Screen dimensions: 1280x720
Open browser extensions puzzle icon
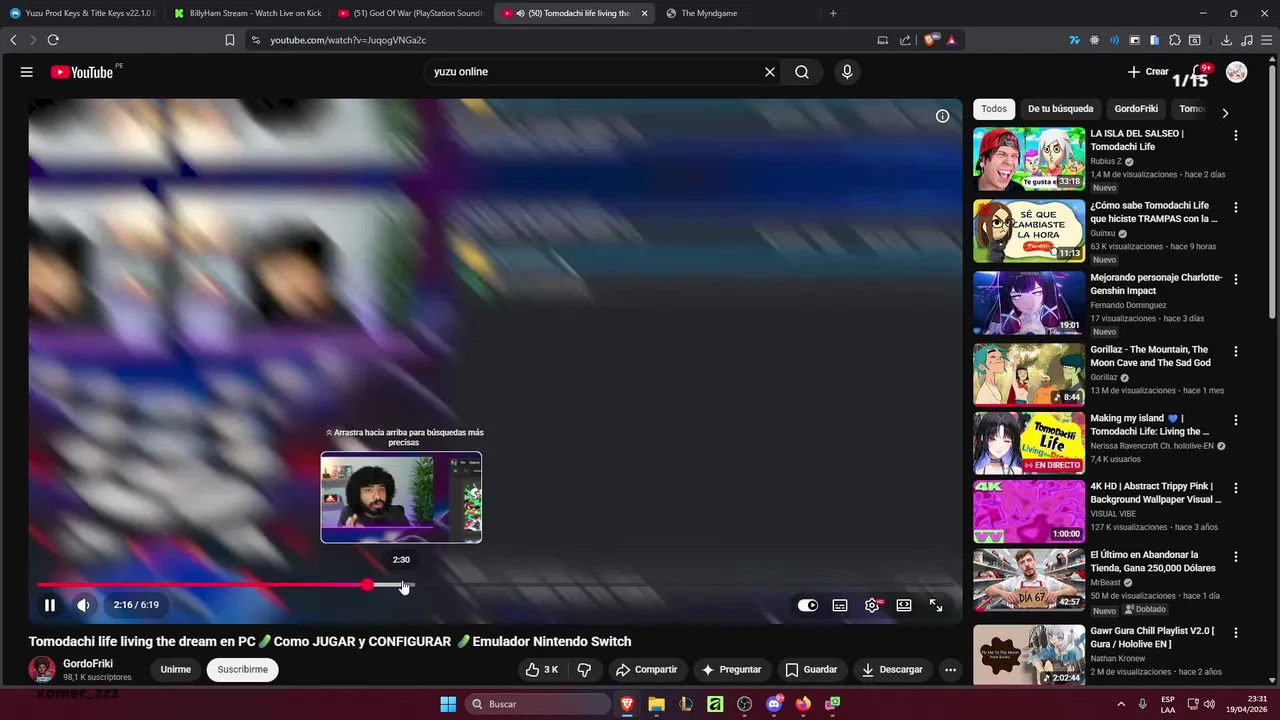[x=1175, y=40]
